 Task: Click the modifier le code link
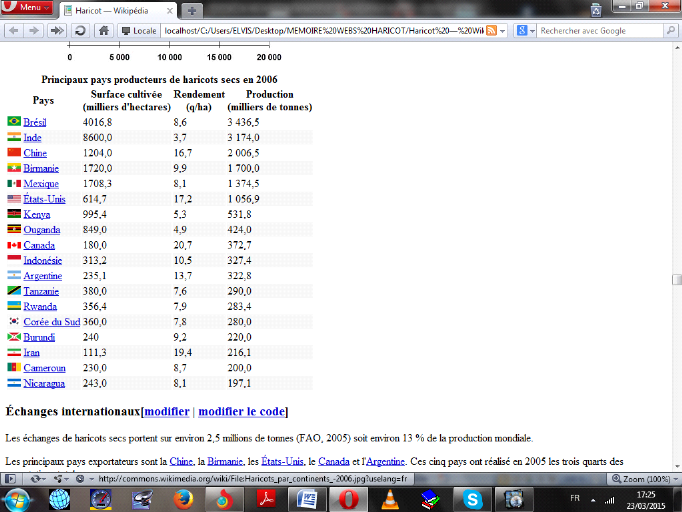pos(241,412)
